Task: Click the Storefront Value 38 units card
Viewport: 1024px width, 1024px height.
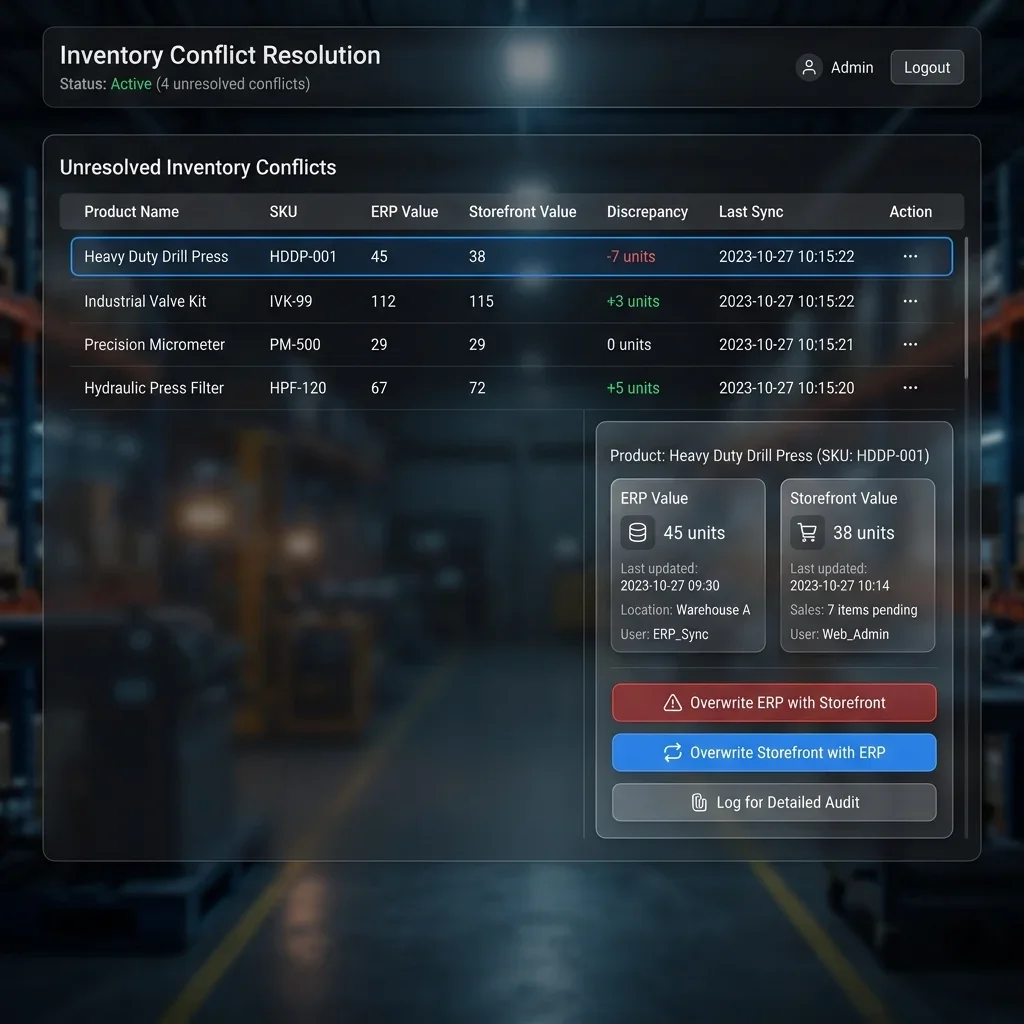Action: point(857,566)
